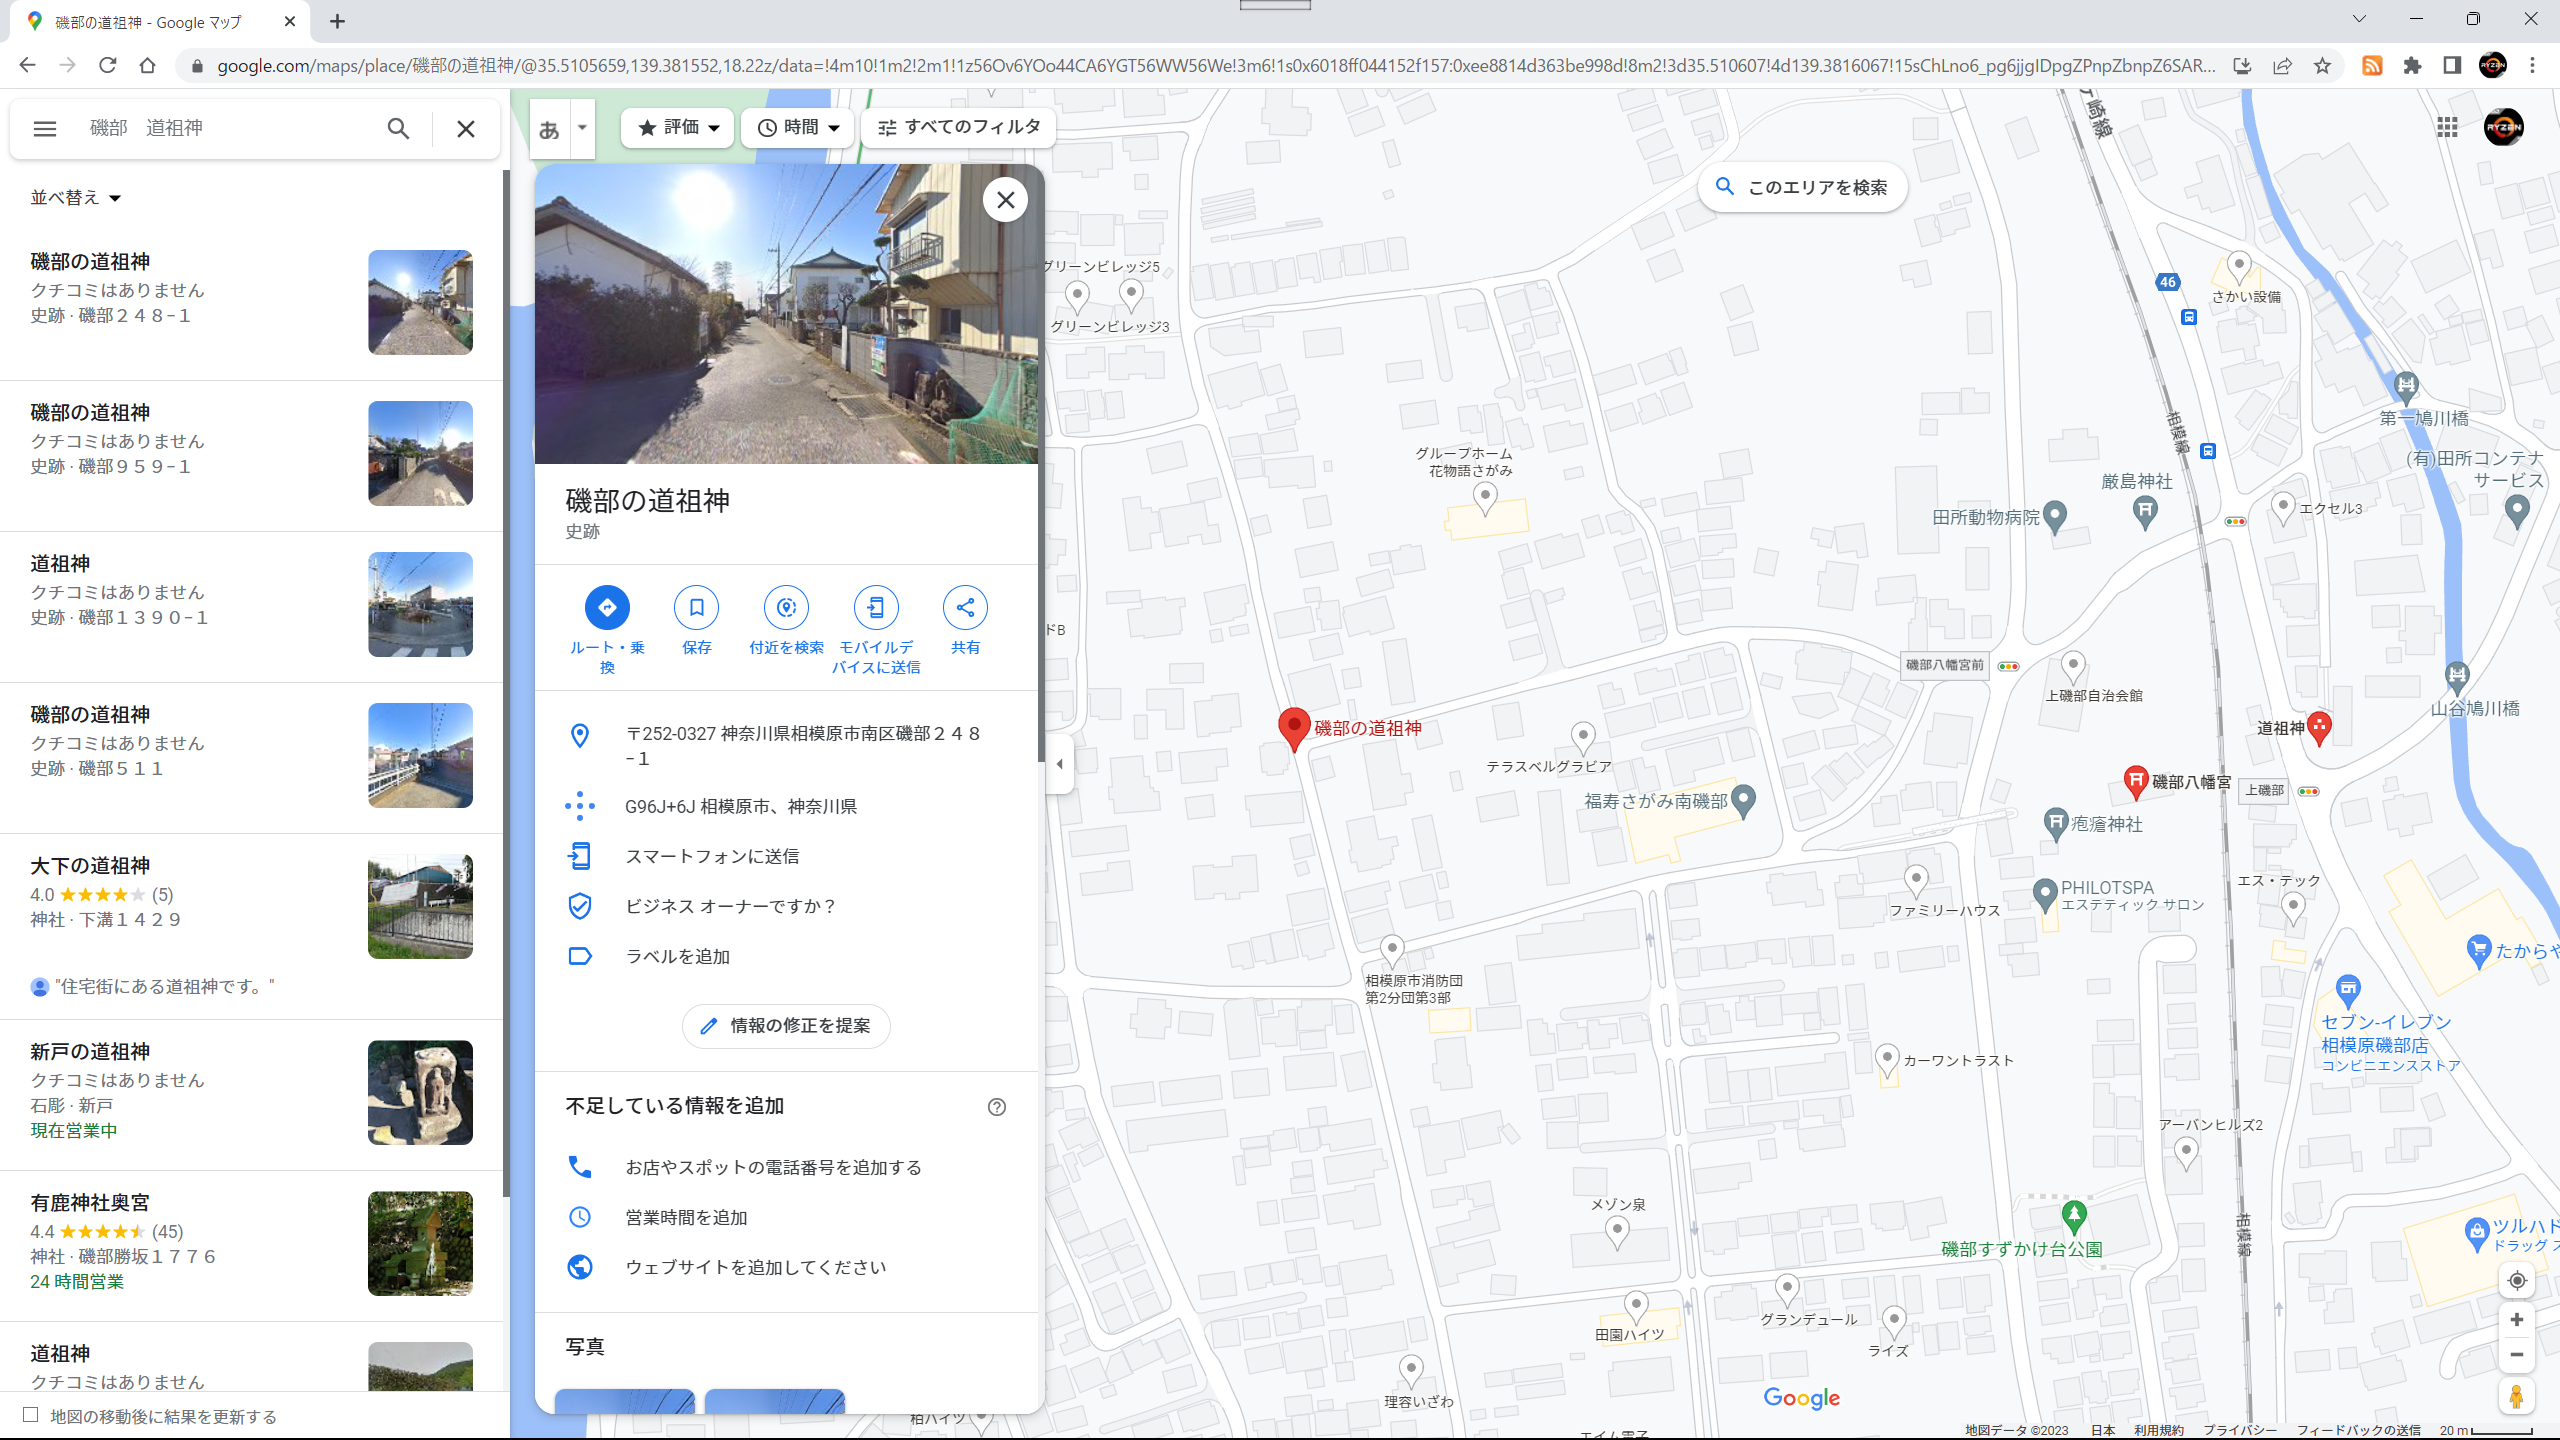Open Street View pegman
The height and width of the screenshot is (1440, 2560).
pyautogui.click(x=2517, y=1397)
